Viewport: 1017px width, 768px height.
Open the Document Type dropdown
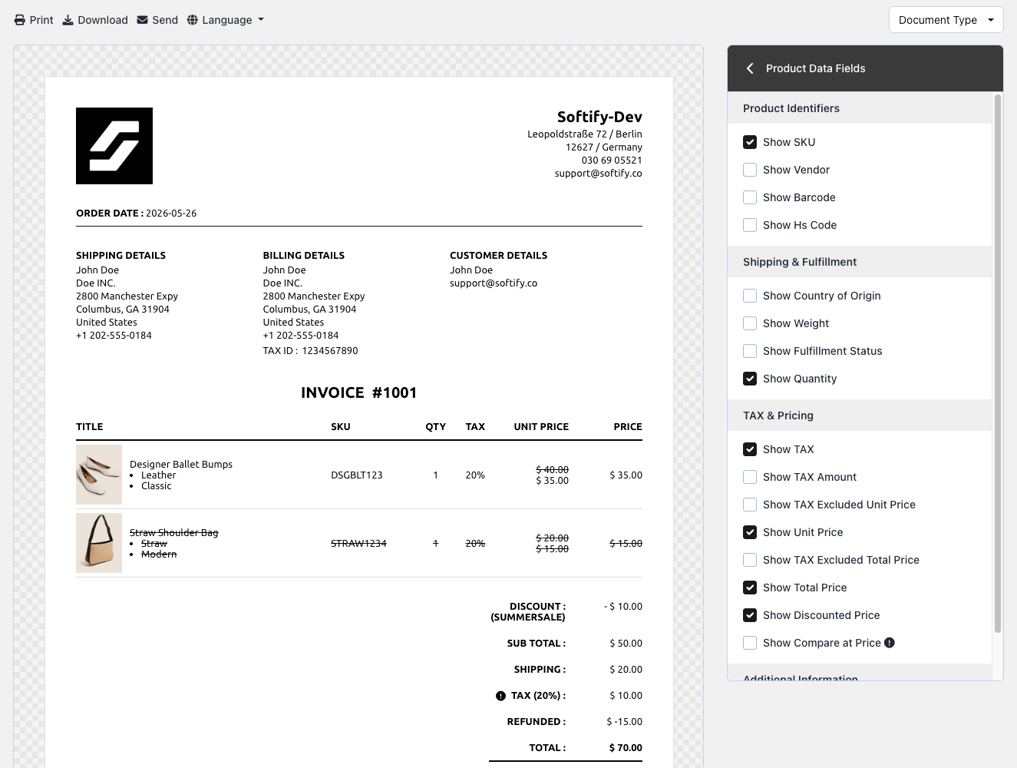click(x=946, y=20)
